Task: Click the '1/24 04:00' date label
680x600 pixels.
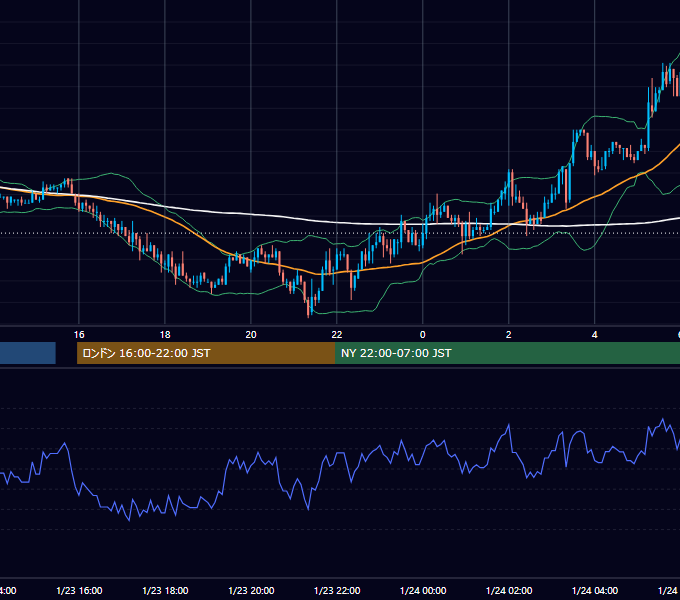Action: pos(595,590)
